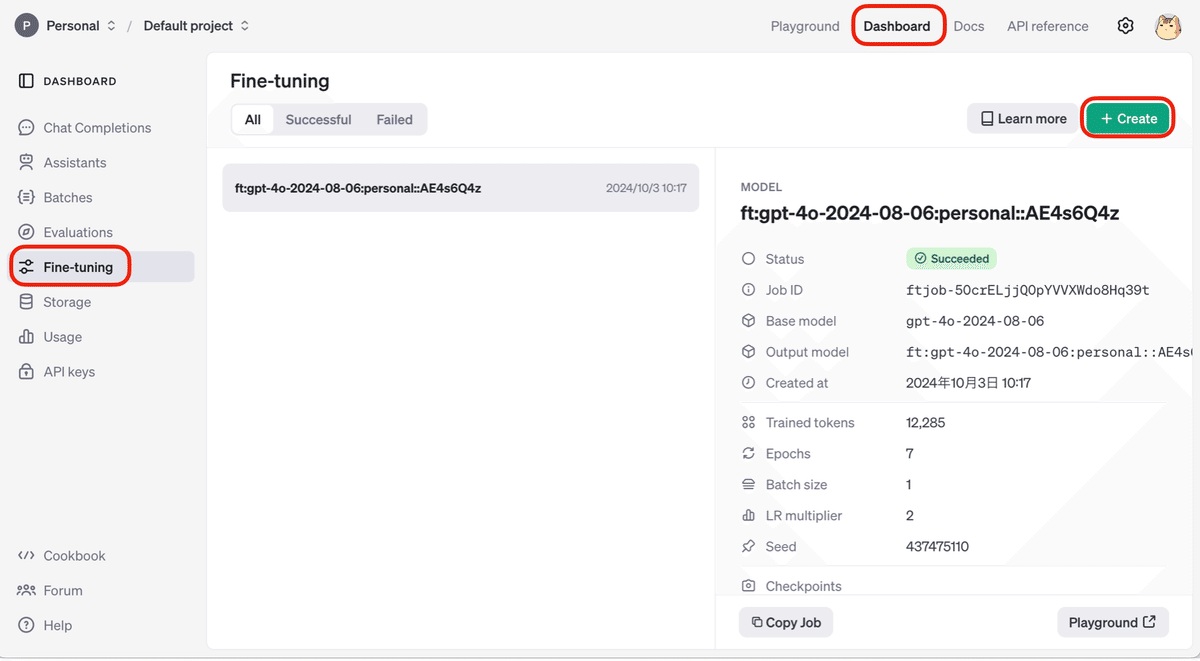
Task: Expand the Default project dropdown
Action: (x=196, y=26)
